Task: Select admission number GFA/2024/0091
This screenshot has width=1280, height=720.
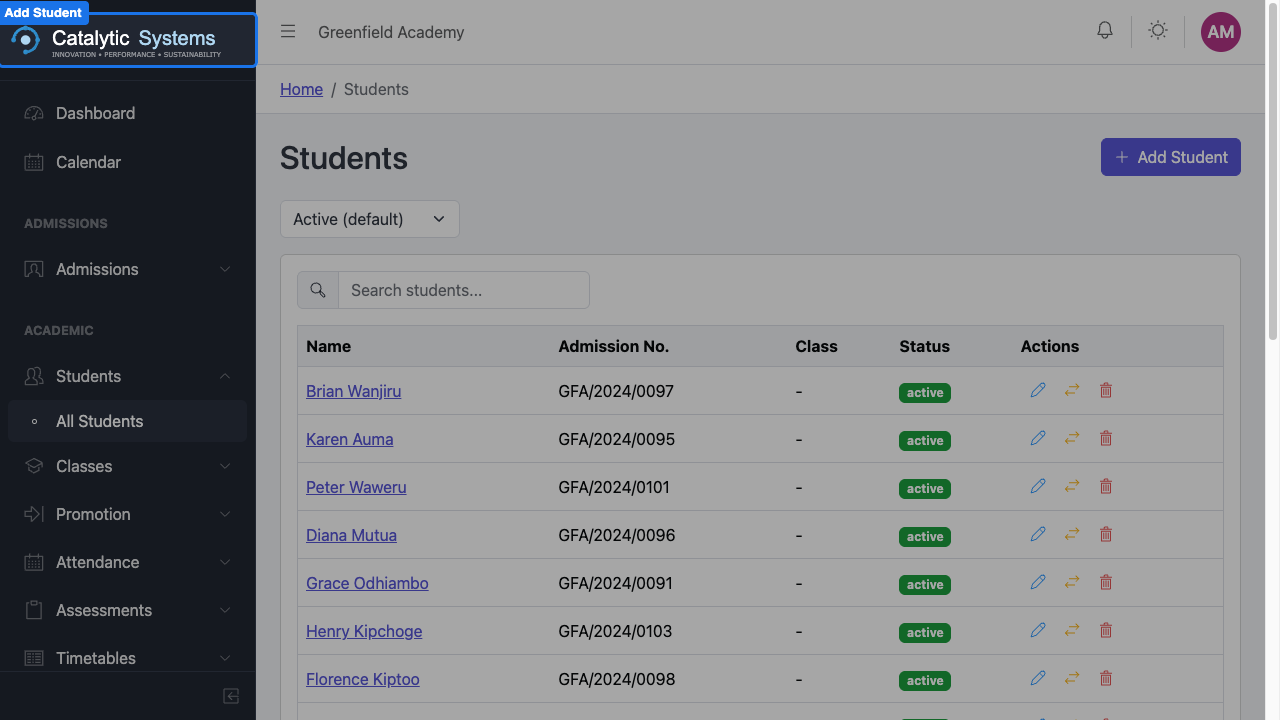Action: click(615, 583)
